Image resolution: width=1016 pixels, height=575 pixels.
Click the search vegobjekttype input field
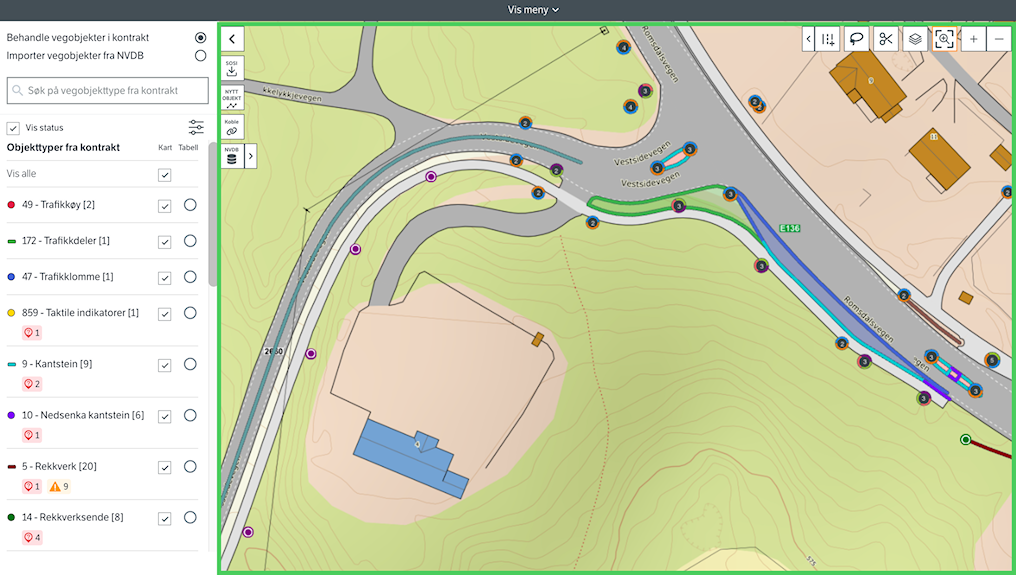coord(108,91)
